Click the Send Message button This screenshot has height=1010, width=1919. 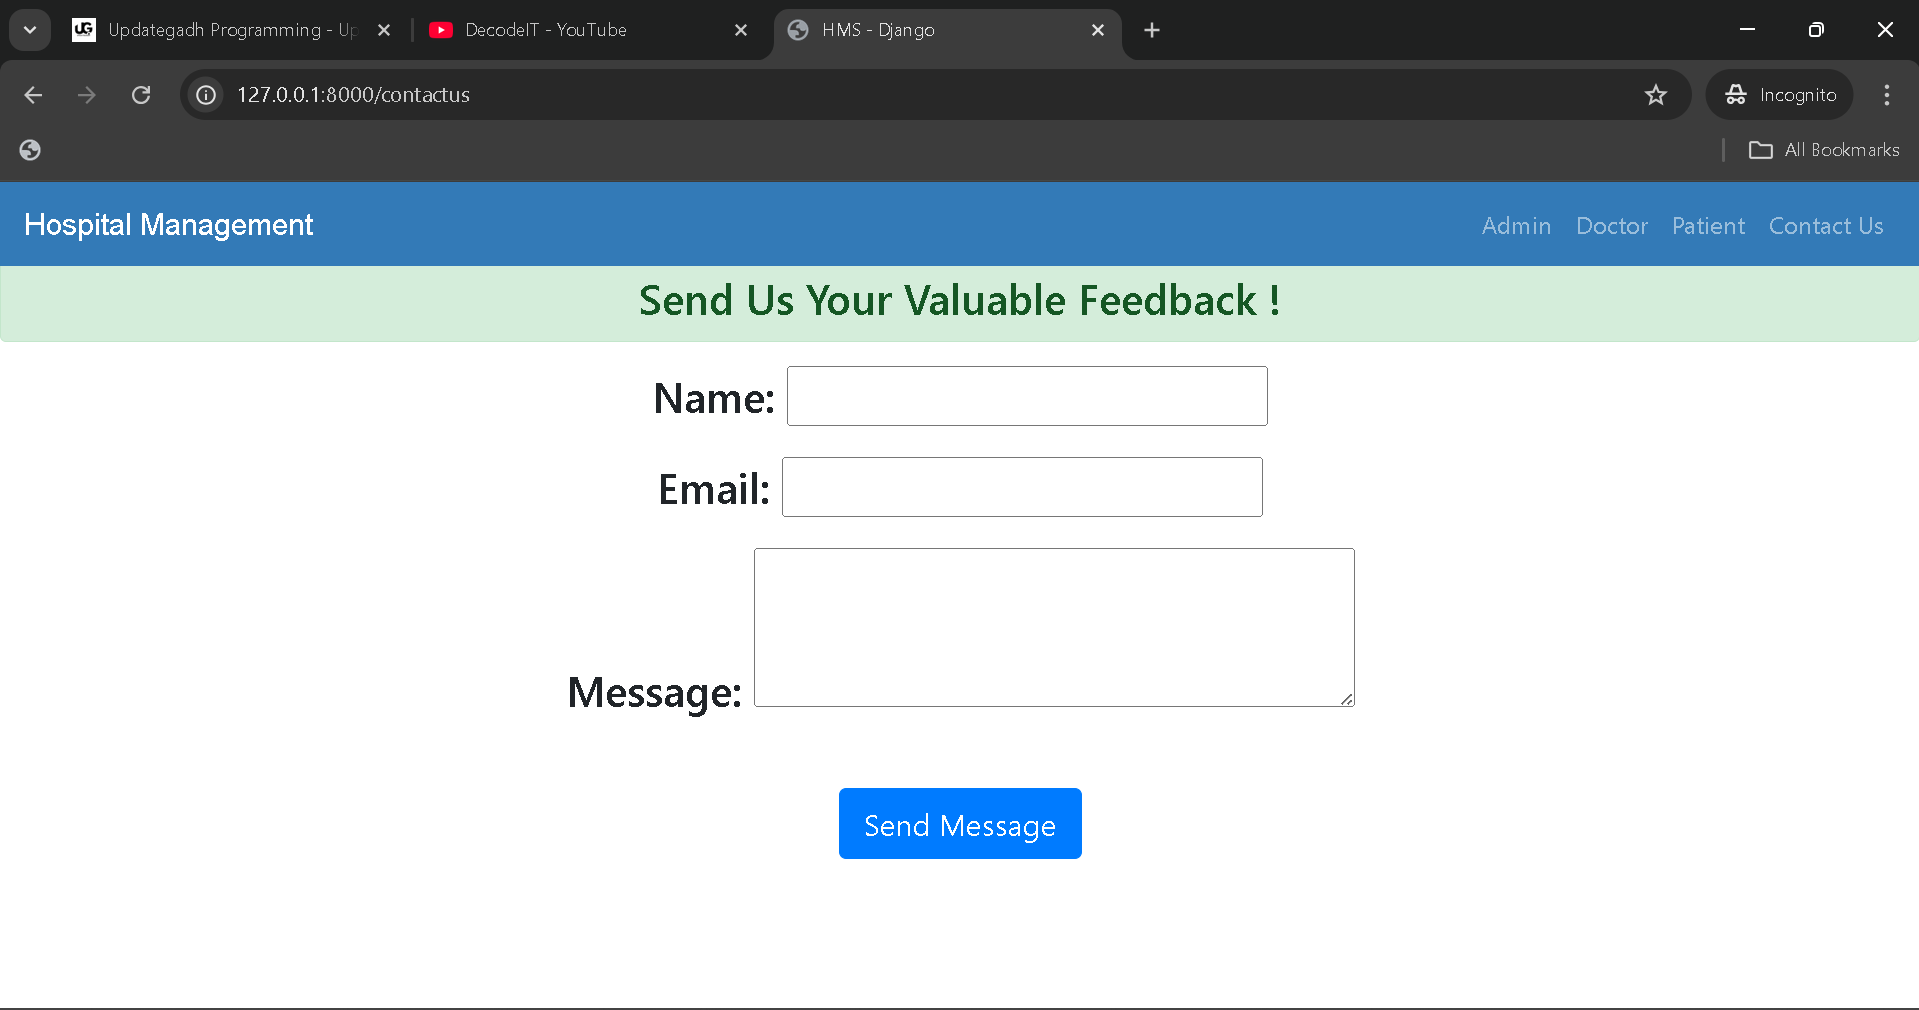pyautogui.click(x=960, y=824)
